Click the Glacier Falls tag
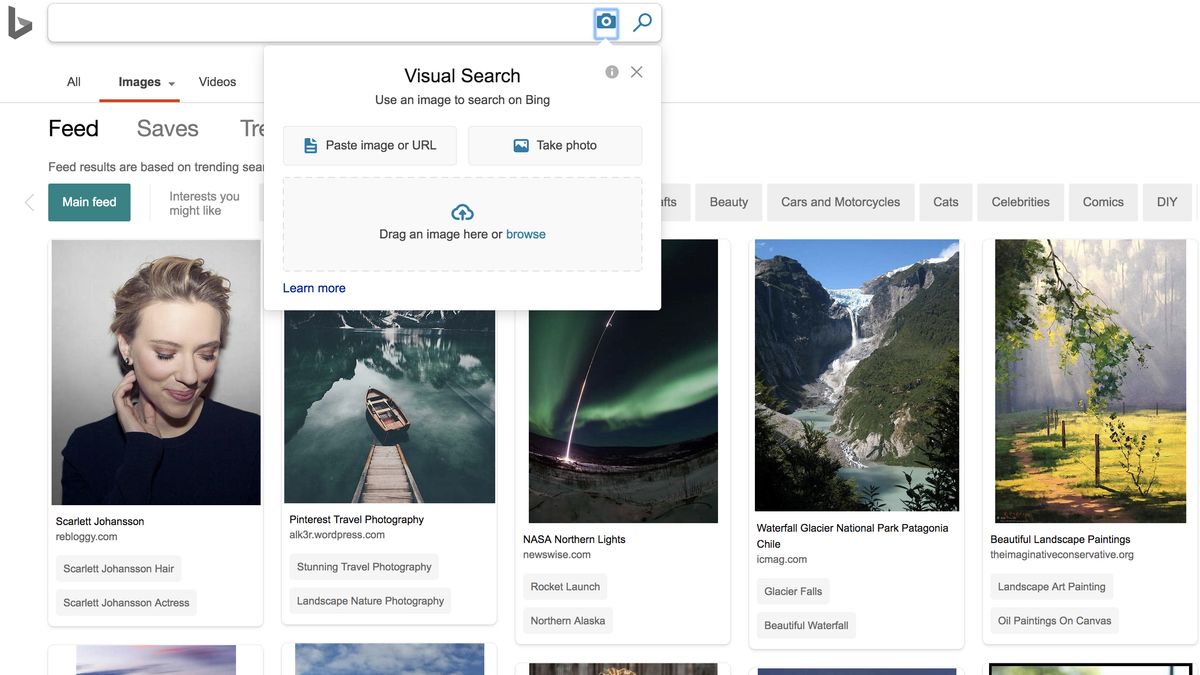The image size is (1200, 675). tap(793, 591)
